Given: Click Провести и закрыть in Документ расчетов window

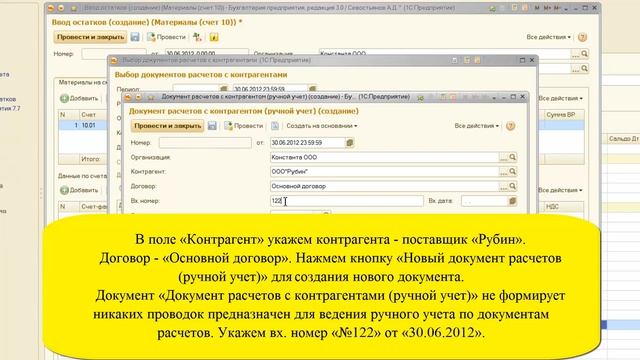Looking at the screenshot, I should tap(168, 126).
